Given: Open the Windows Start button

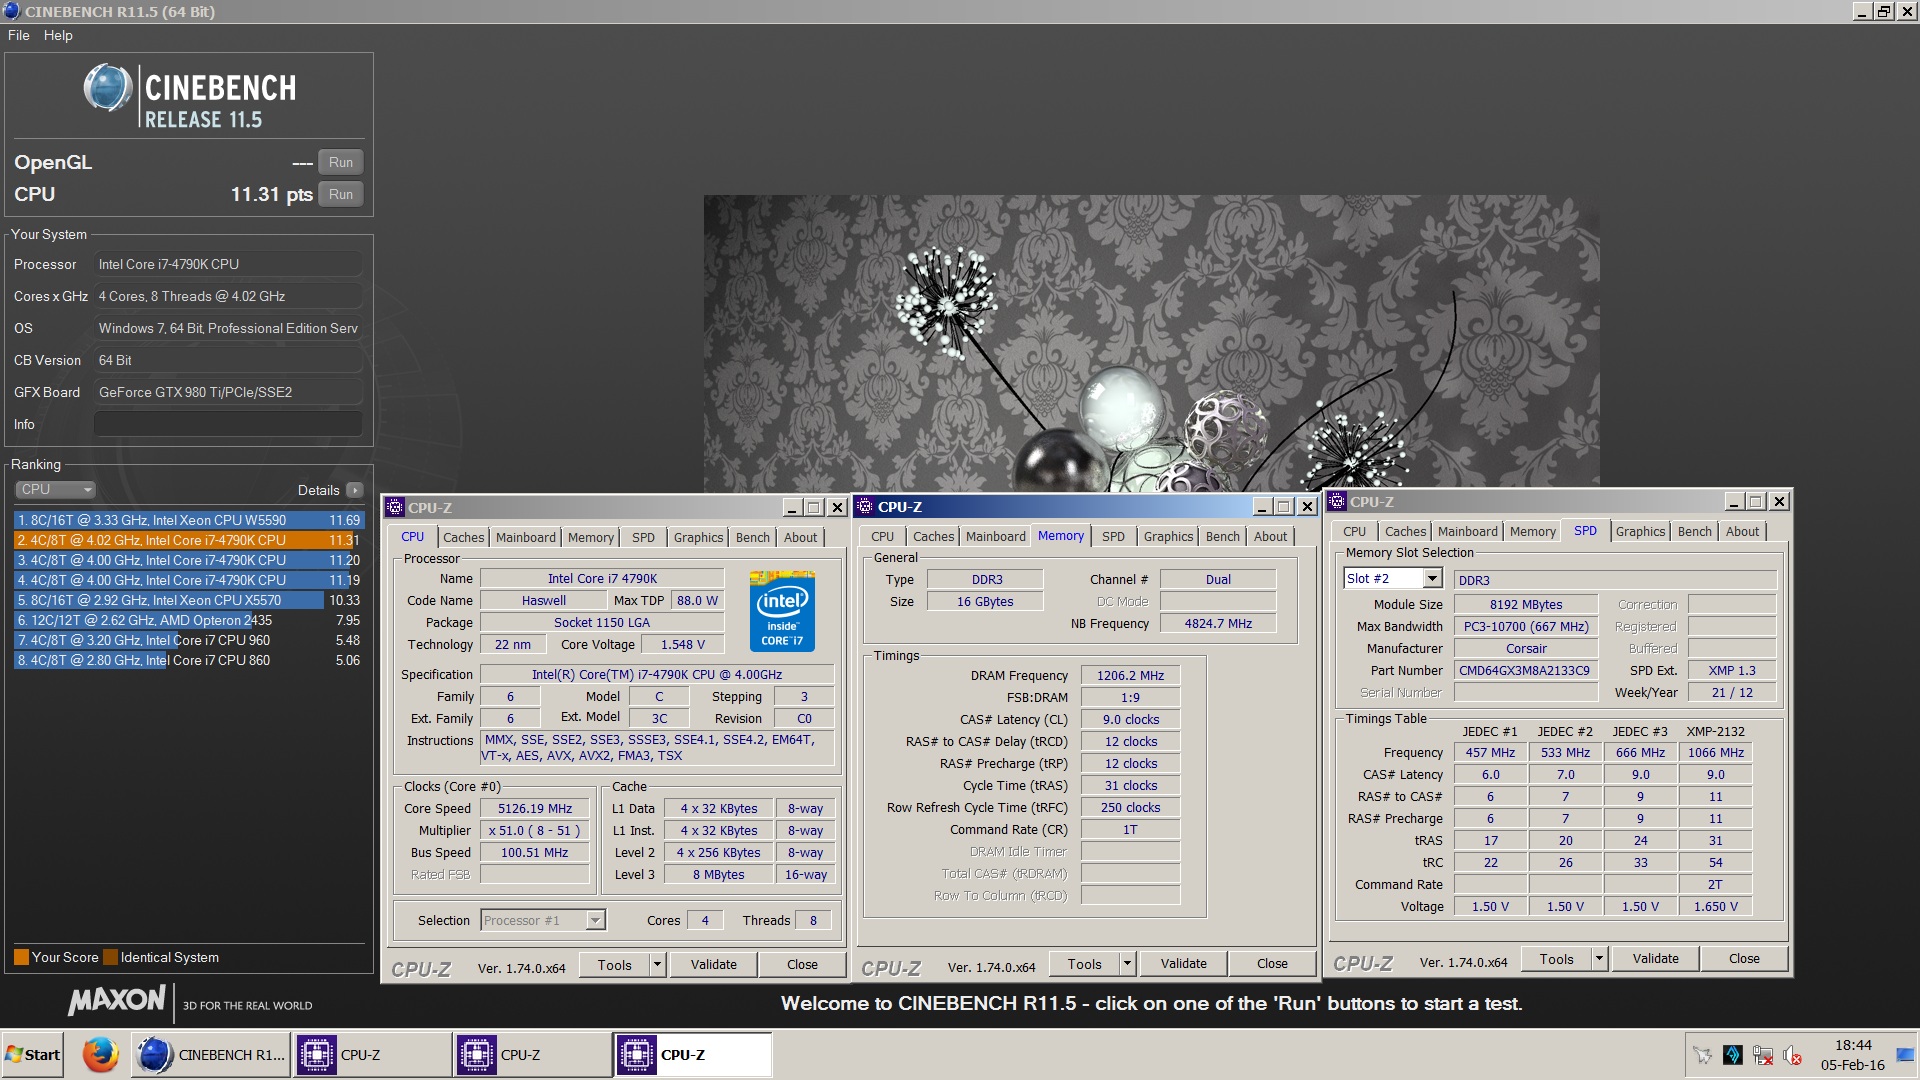Looking at the screenshot, I should pos(32,1055).
